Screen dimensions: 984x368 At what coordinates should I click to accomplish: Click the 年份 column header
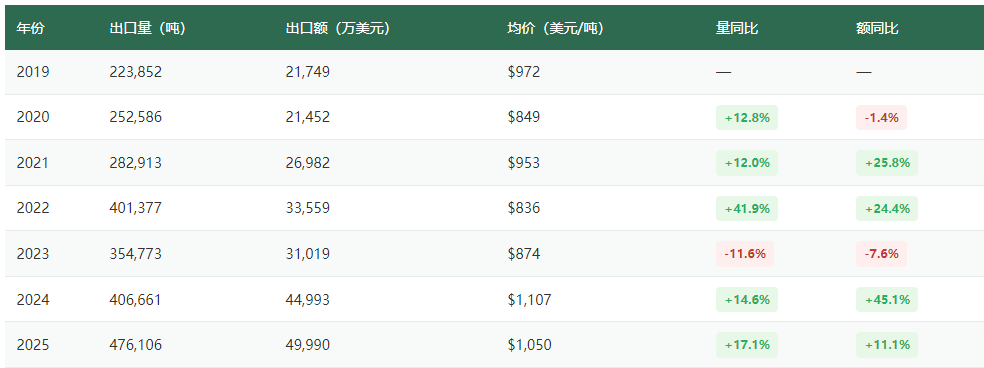pyautogui.click(x=30, y=28)
